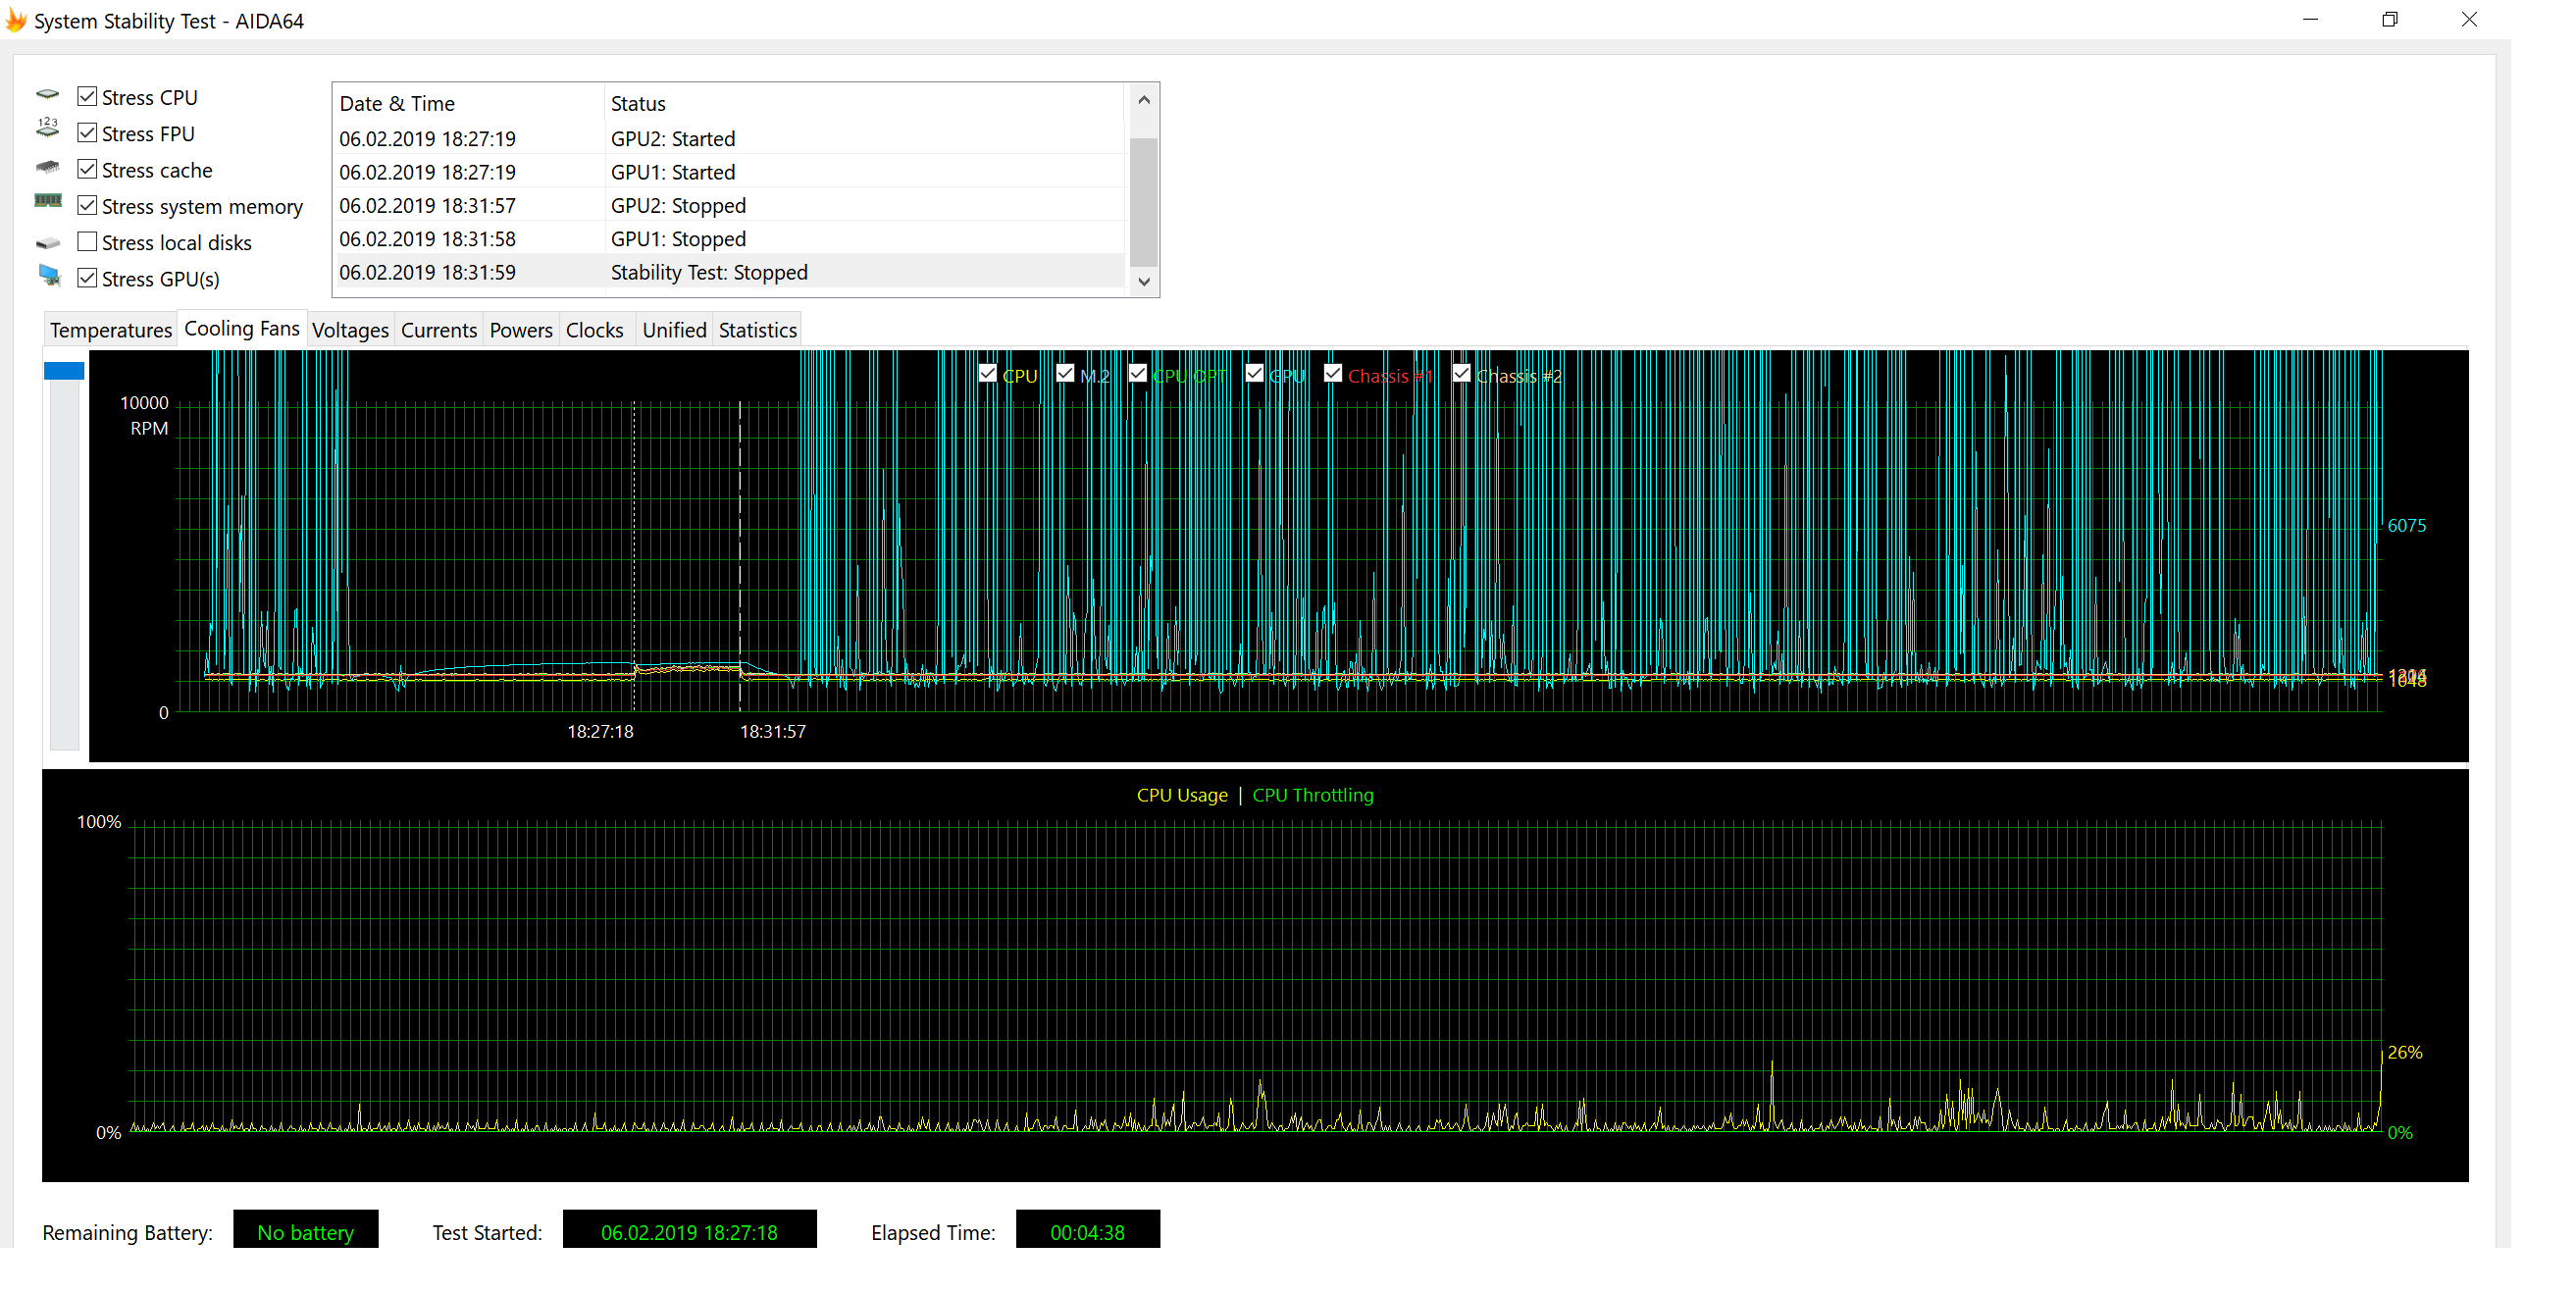Click the monitor icon beside Stress GPU(s)
The image size is (2576, 1293).
click(49, 276)
